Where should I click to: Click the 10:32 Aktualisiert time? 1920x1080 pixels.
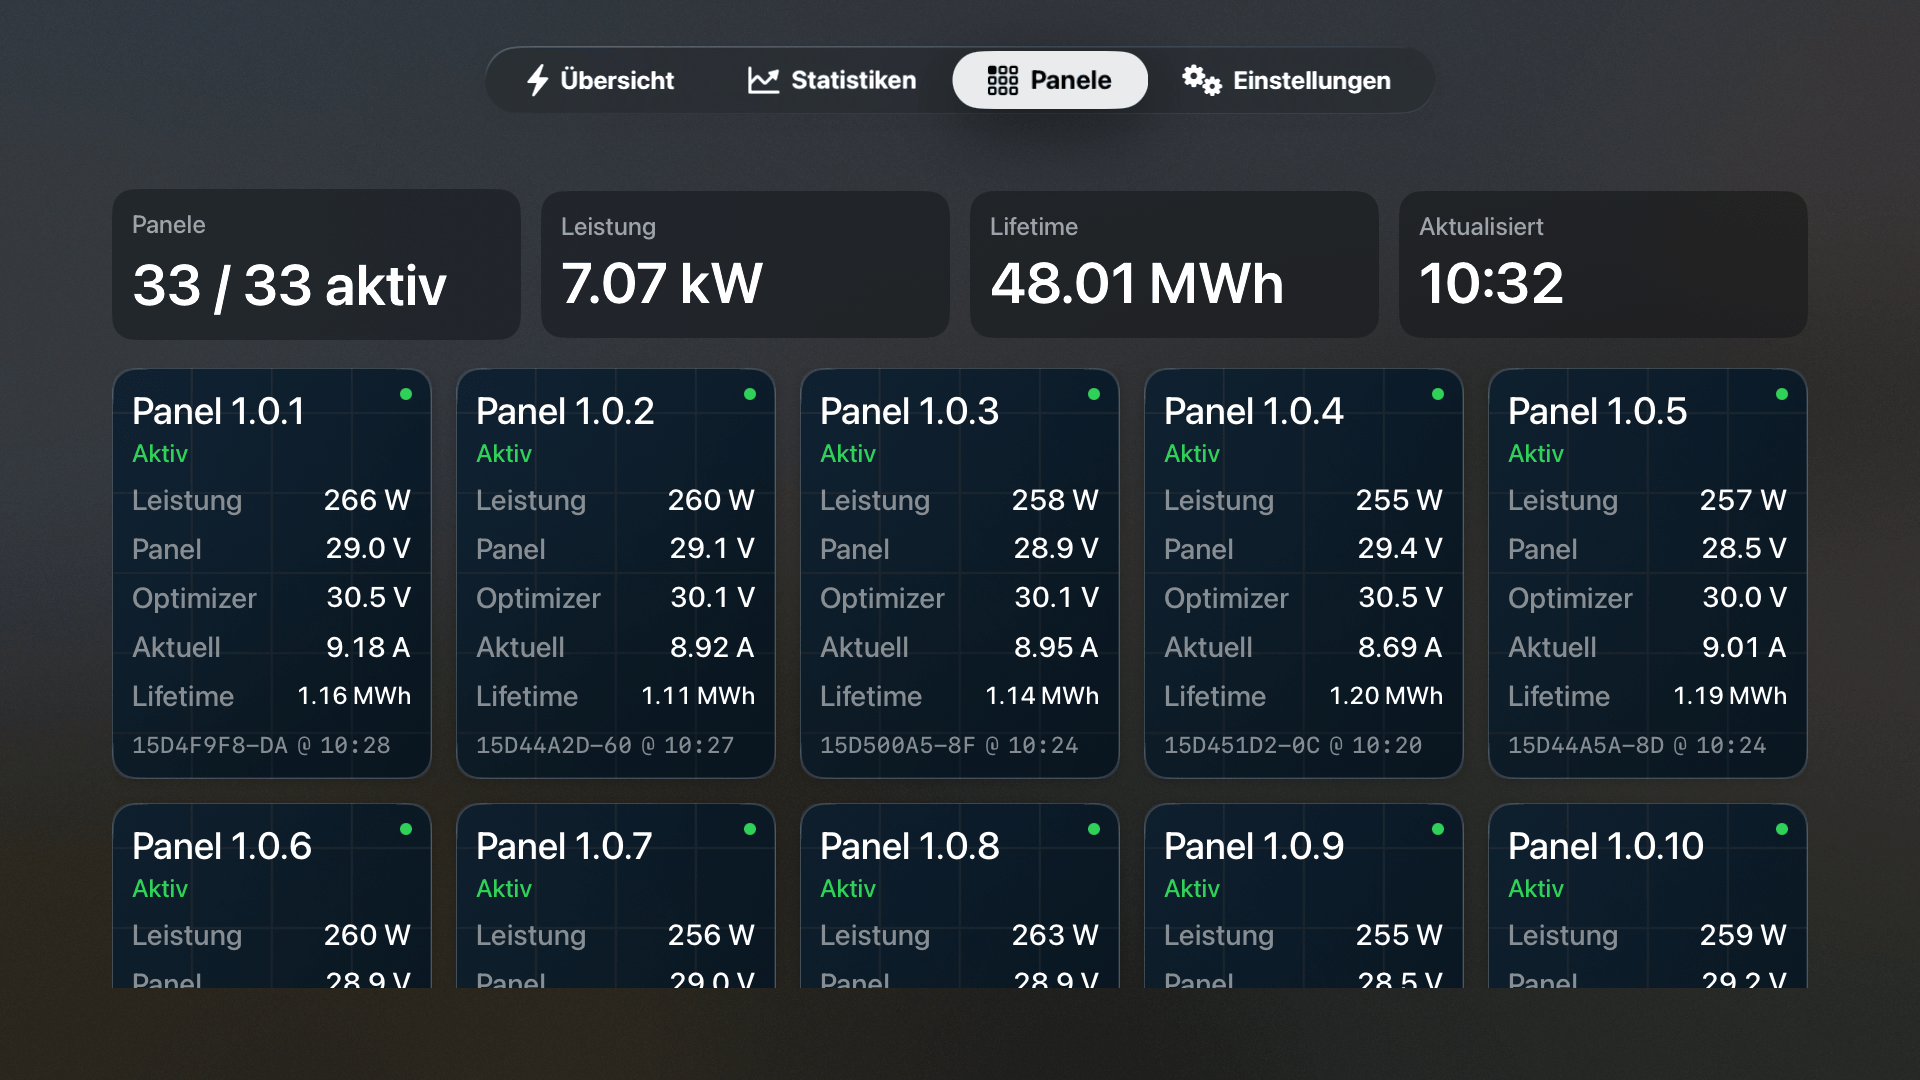tap(1491, 283)
